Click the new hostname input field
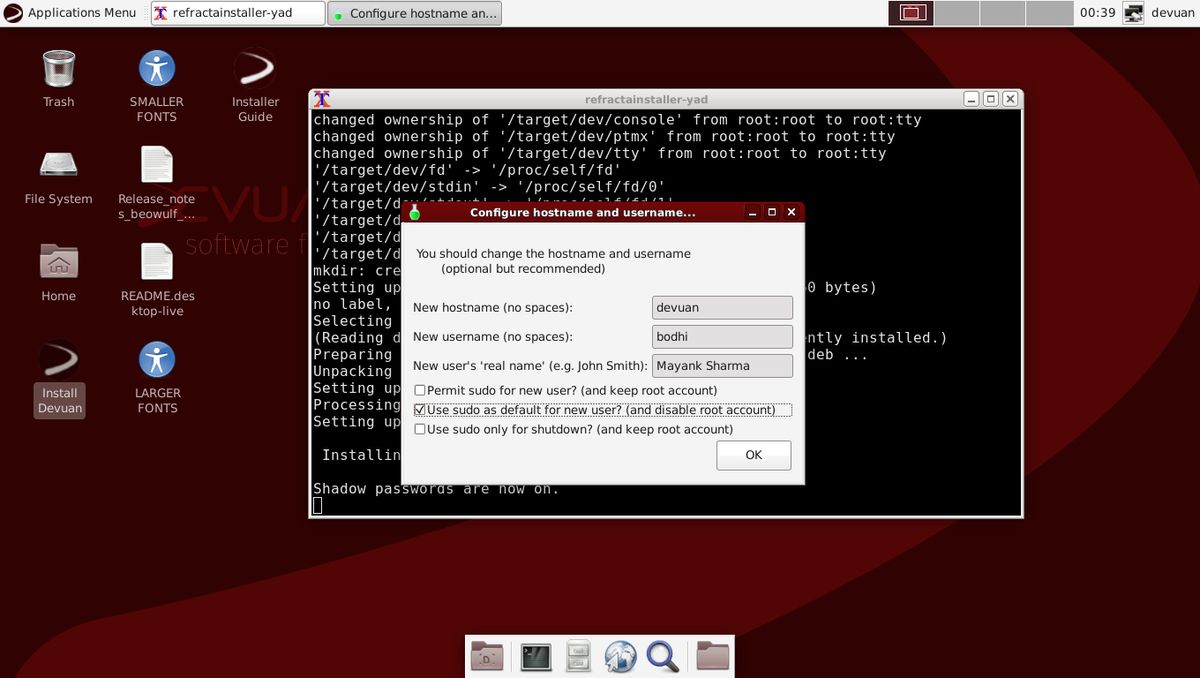1200x678 pixels. point(722,307)
